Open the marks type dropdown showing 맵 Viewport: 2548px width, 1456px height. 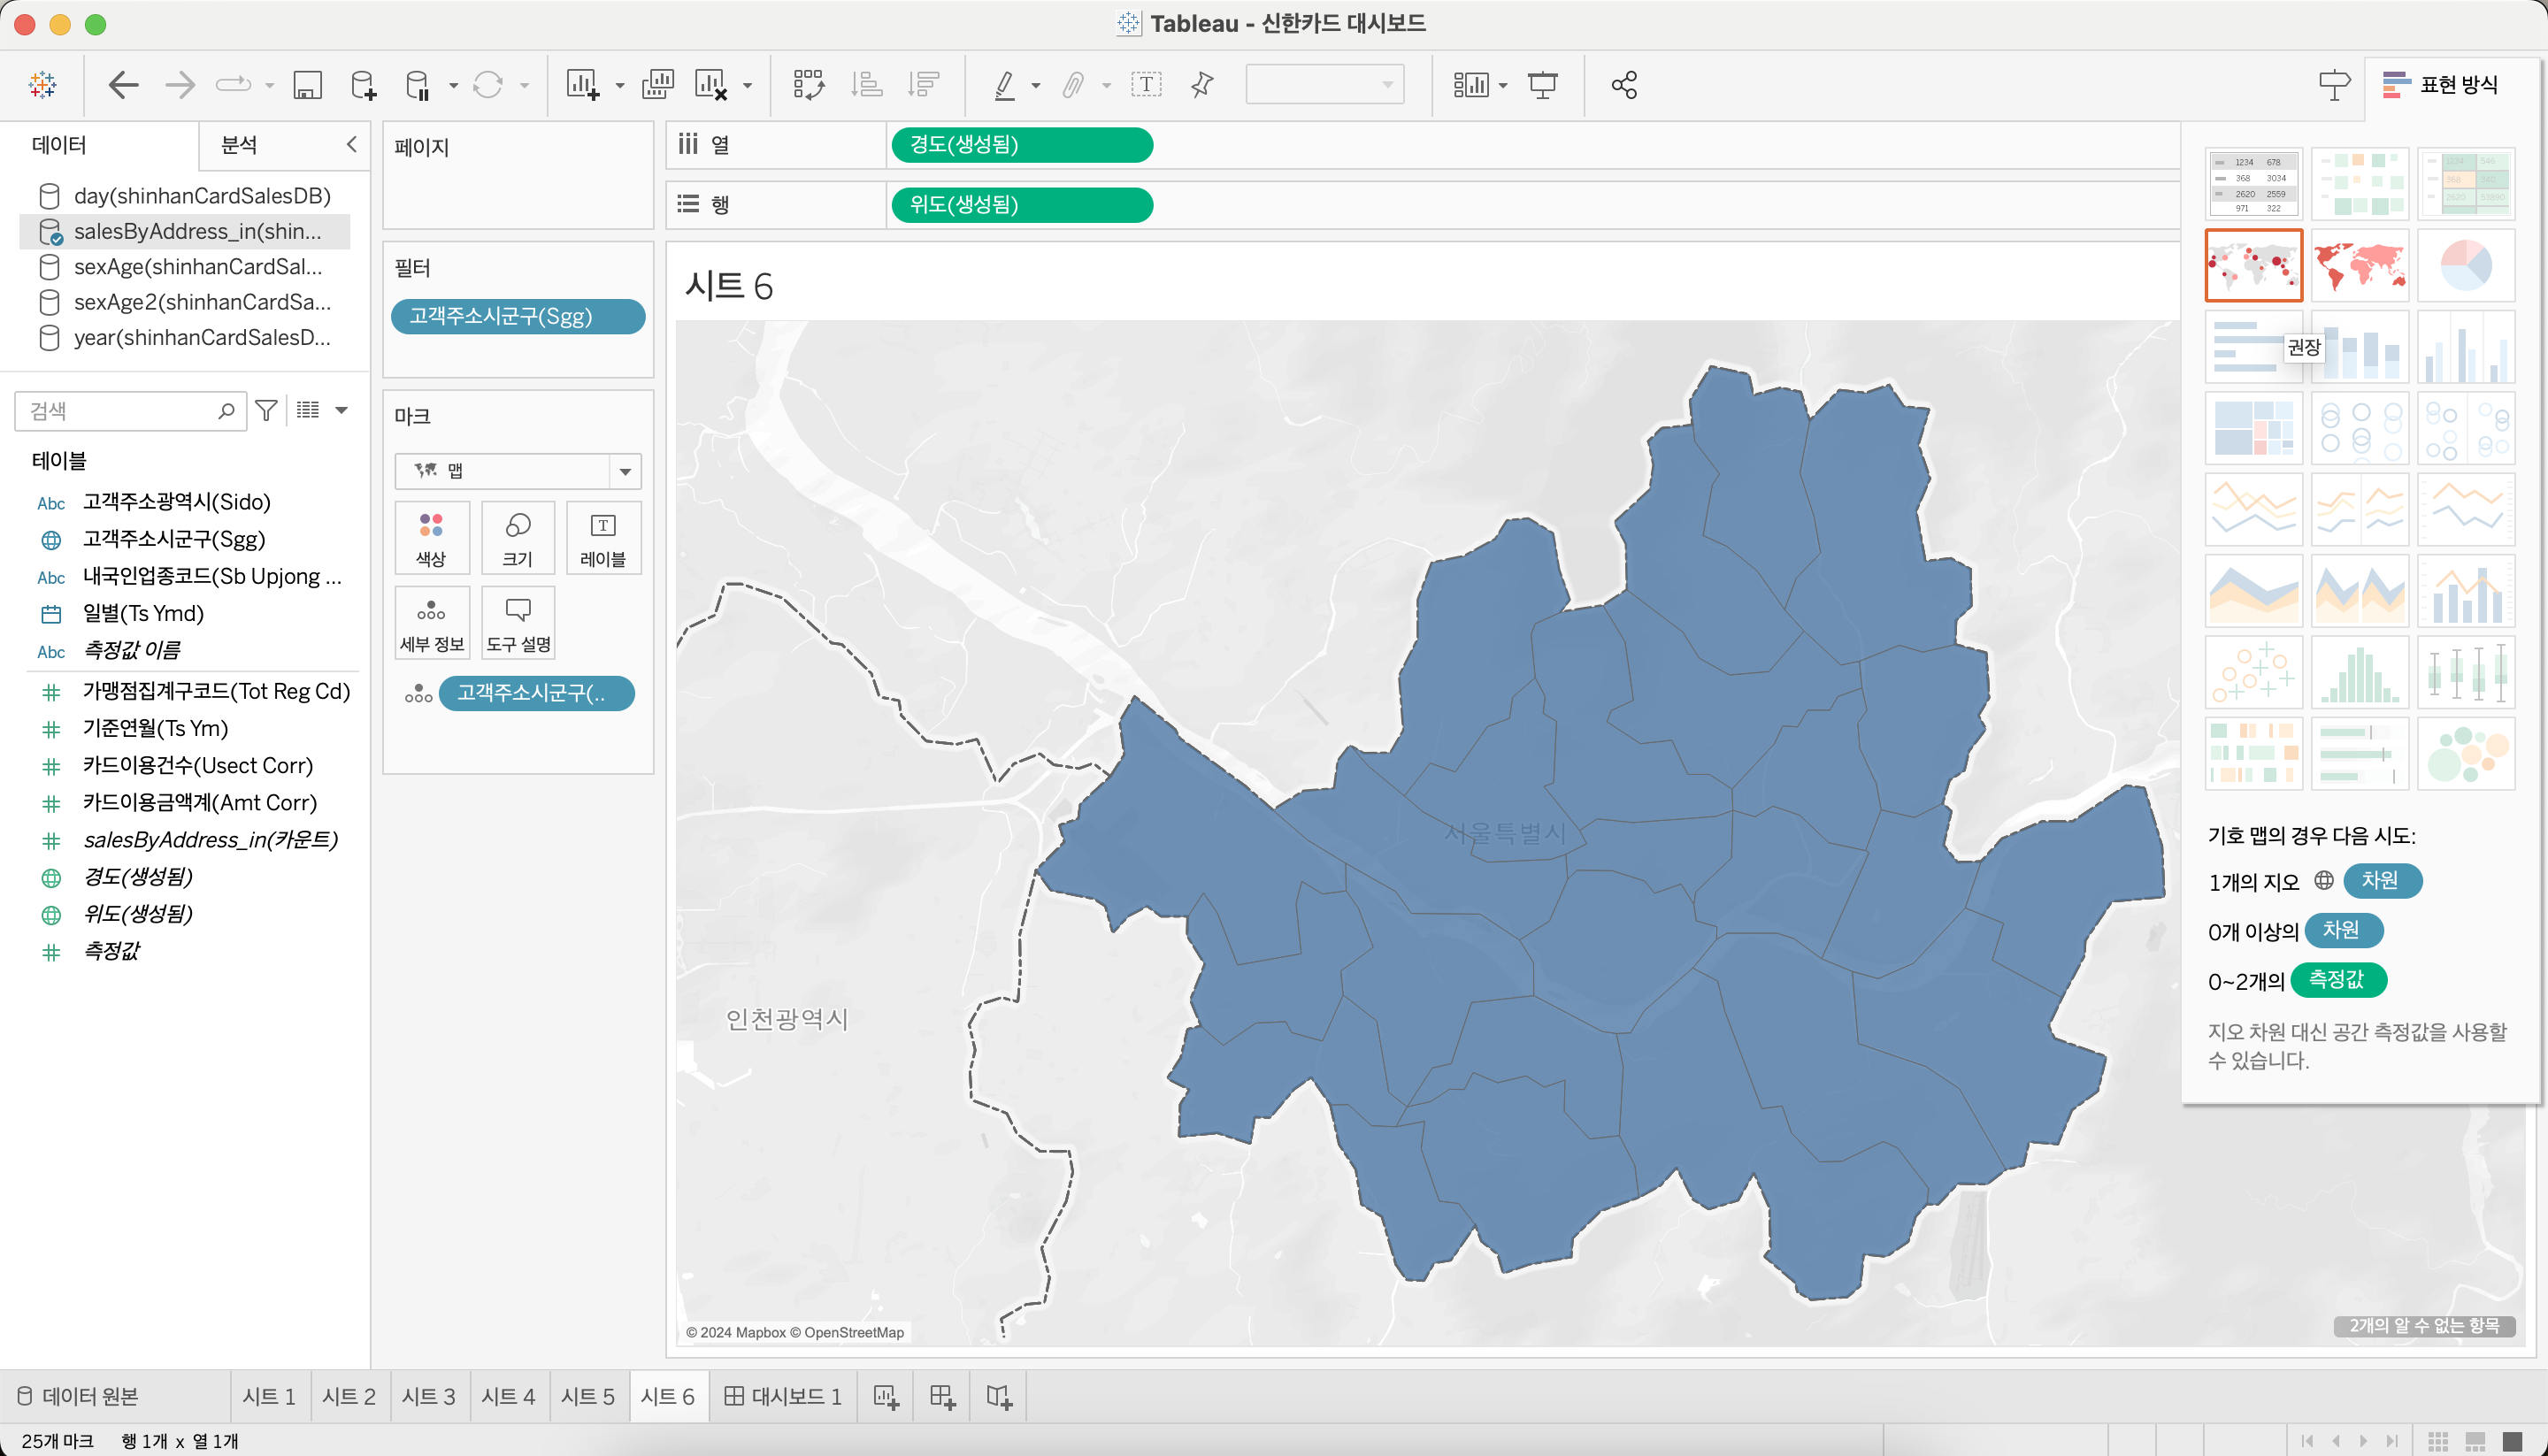coord(518,470)
